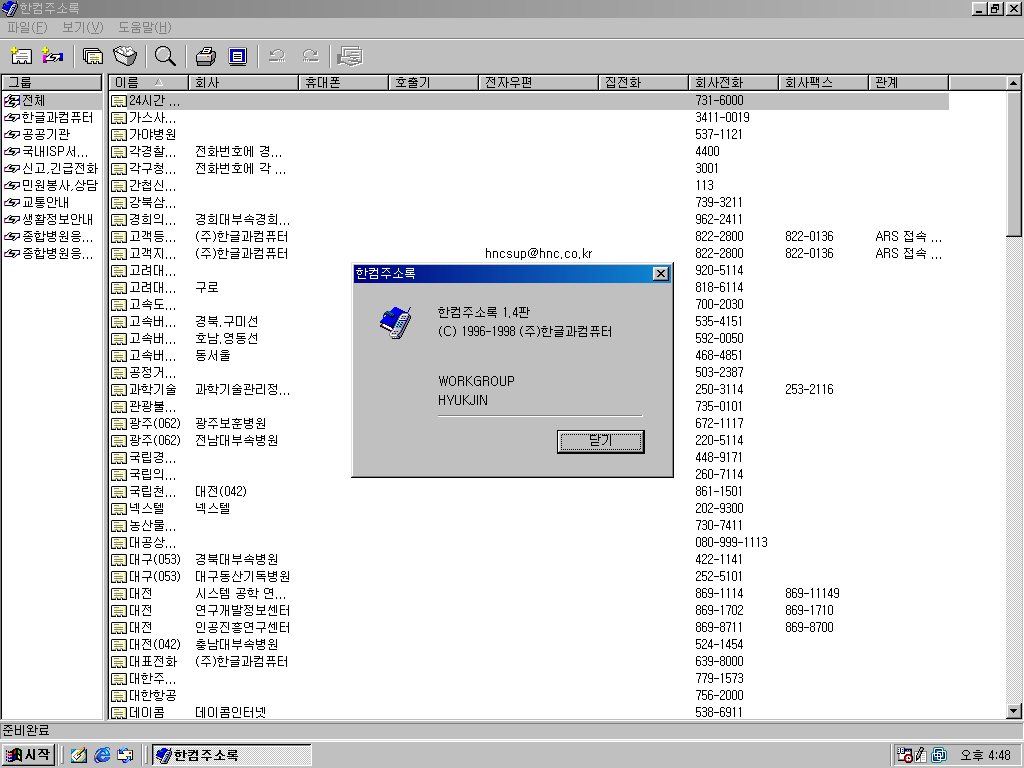Click the vertical scrollbar thumb

pos(1014,164)
